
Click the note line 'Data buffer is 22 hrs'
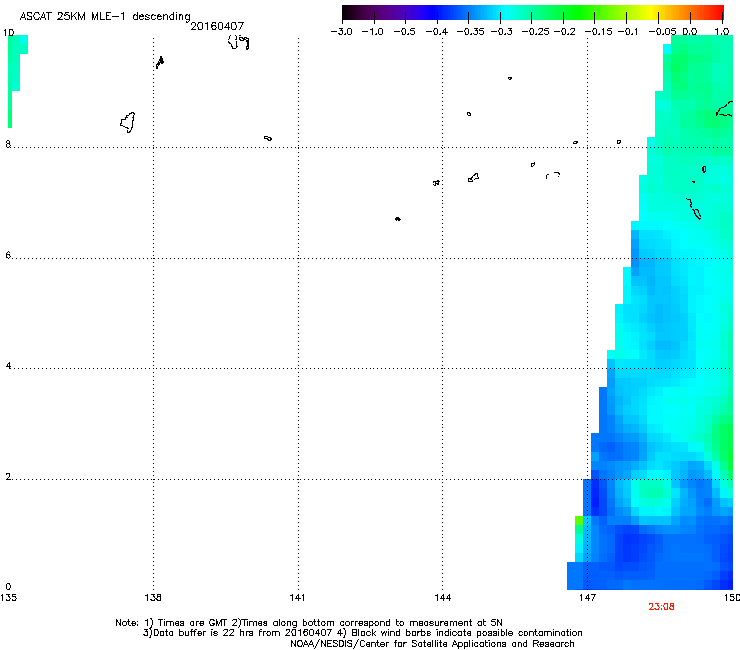[x=362, y=633]
